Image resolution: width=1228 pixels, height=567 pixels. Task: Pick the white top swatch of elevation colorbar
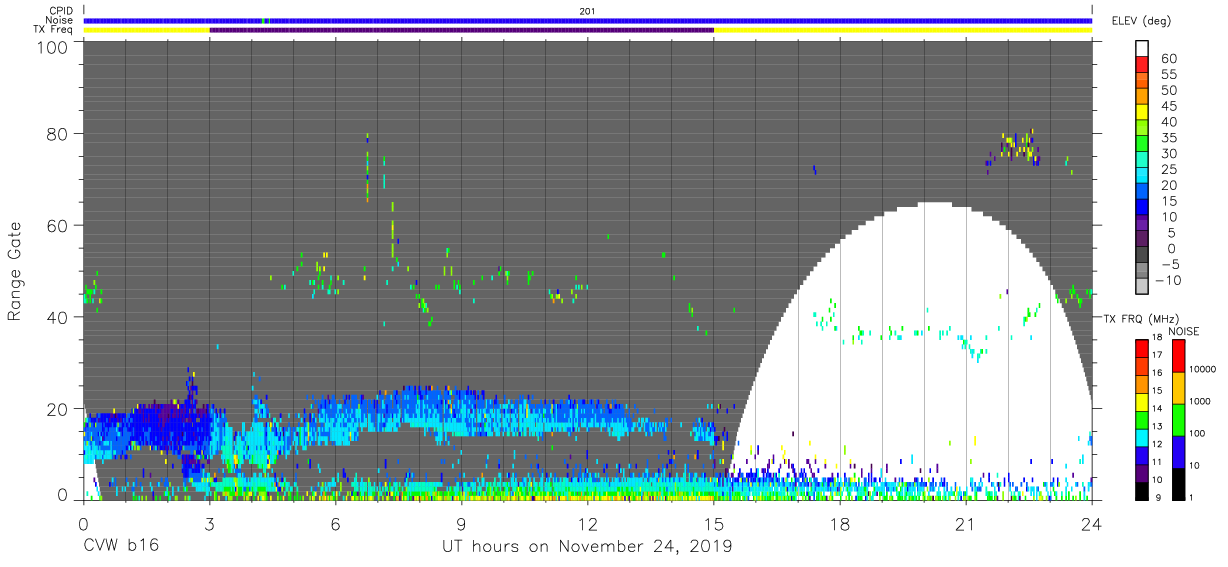point(1142,49)
